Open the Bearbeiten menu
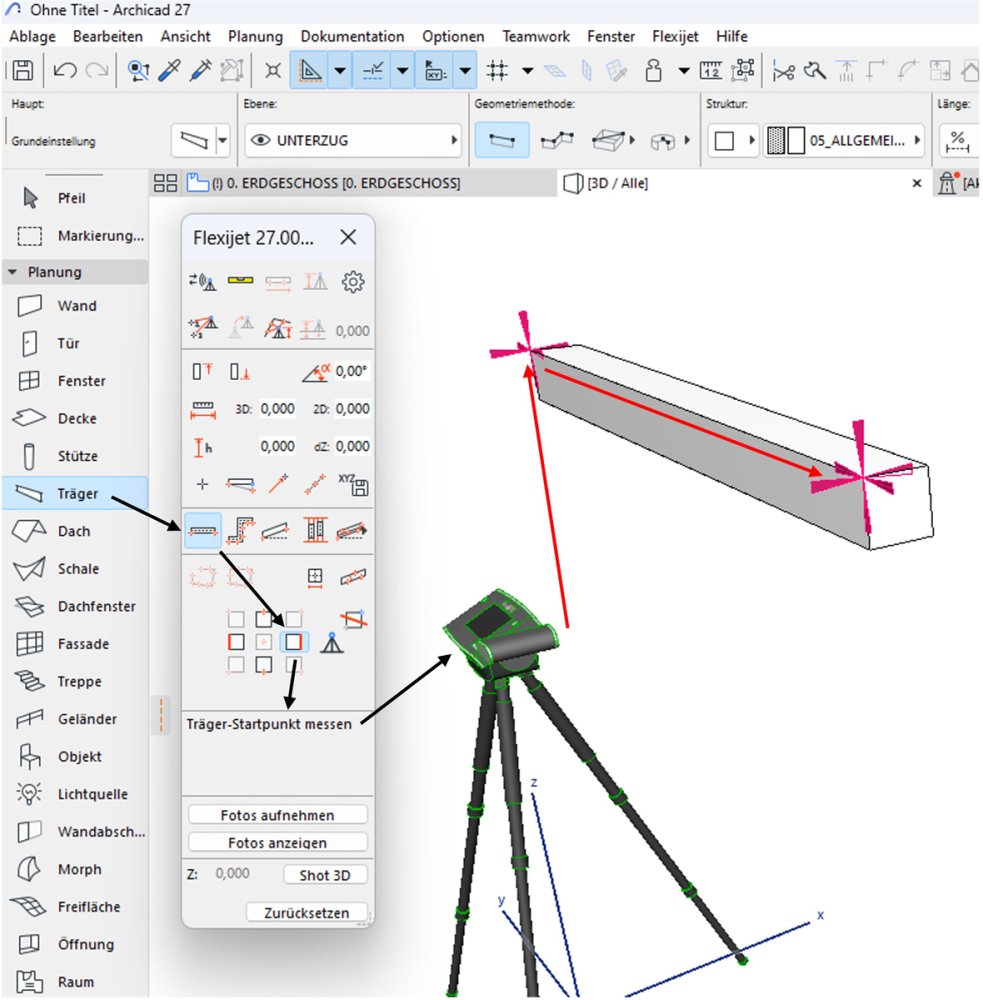Image resolution: width=983 pixels, height=1000 pixels. [x=108, y=36]
